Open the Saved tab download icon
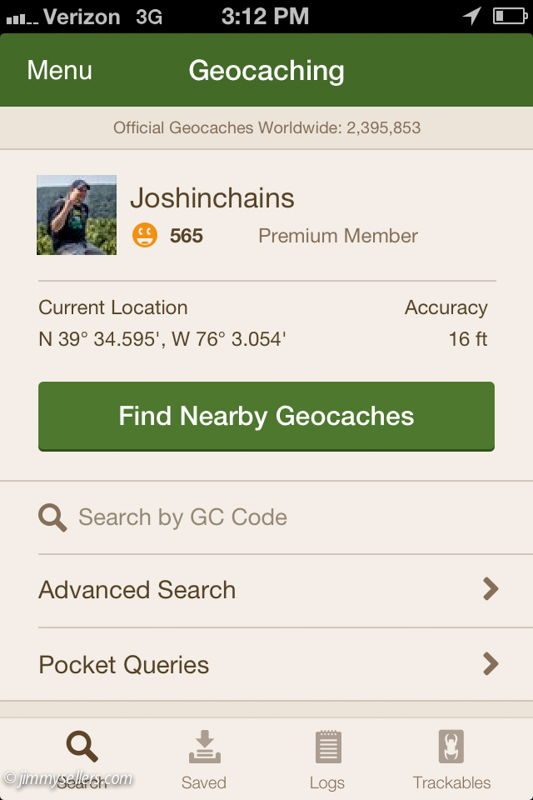 tap(205, 746)
